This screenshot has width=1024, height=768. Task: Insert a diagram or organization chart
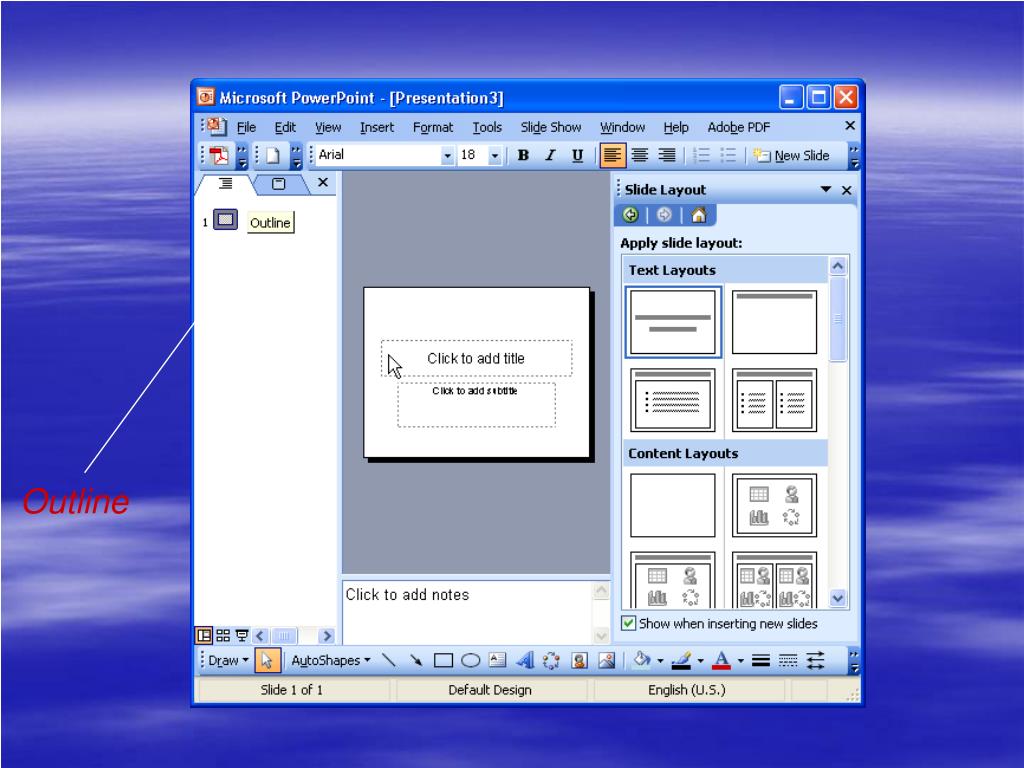click(x=551, y=660)
